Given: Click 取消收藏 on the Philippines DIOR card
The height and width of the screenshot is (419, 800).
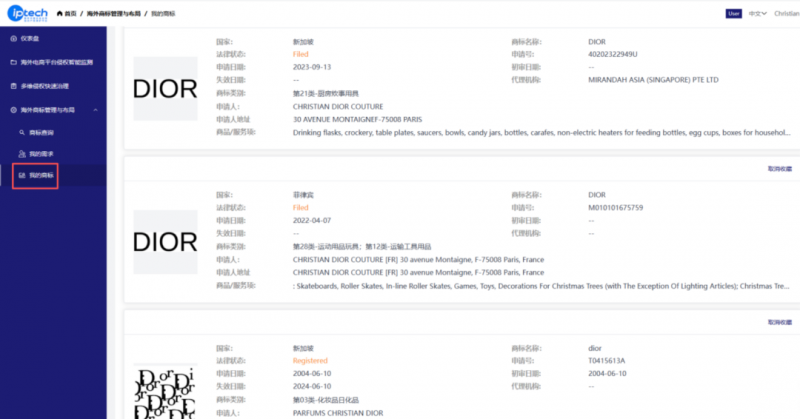Looking at the screenshot, I should (x=778, y=169).
